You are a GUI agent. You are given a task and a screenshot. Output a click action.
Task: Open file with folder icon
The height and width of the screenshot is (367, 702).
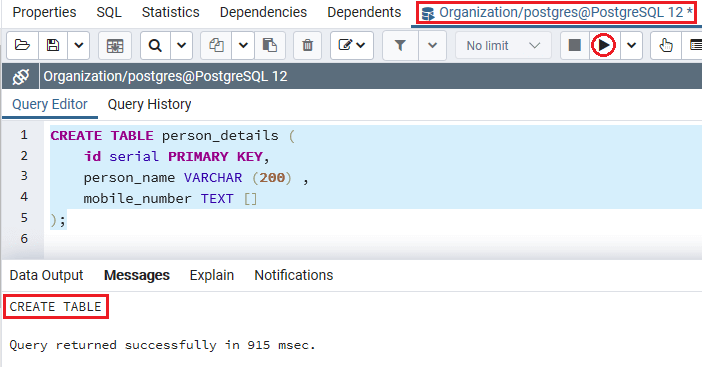(x=22, y=45)
